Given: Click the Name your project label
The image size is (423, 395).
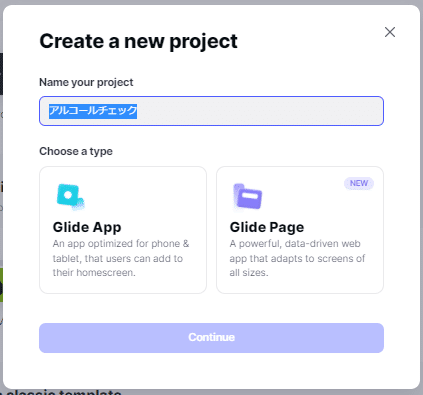Looking at the screenshot, I should 86,82.
